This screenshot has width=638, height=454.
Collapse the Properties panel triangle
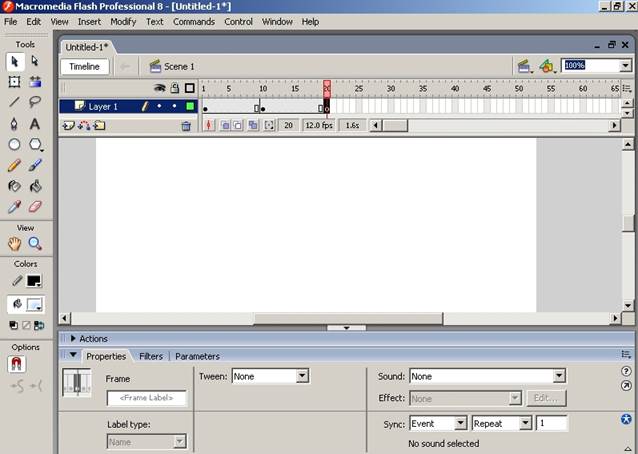[73, 355]
